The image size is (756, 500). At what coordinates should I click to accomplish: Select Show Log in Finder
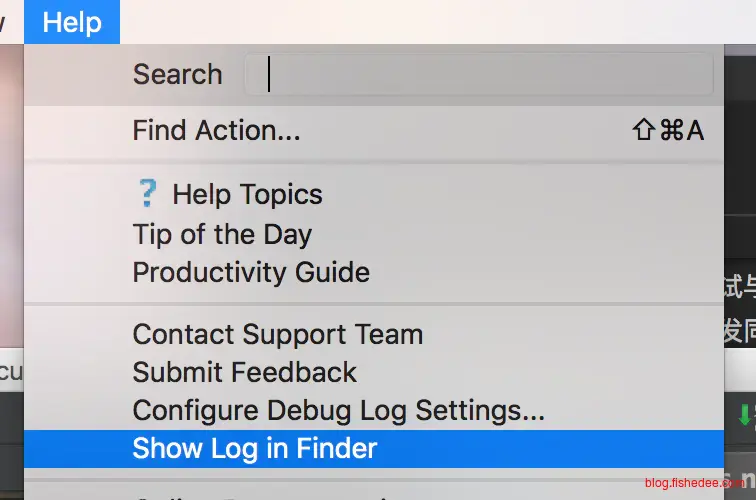click(254, 448)
